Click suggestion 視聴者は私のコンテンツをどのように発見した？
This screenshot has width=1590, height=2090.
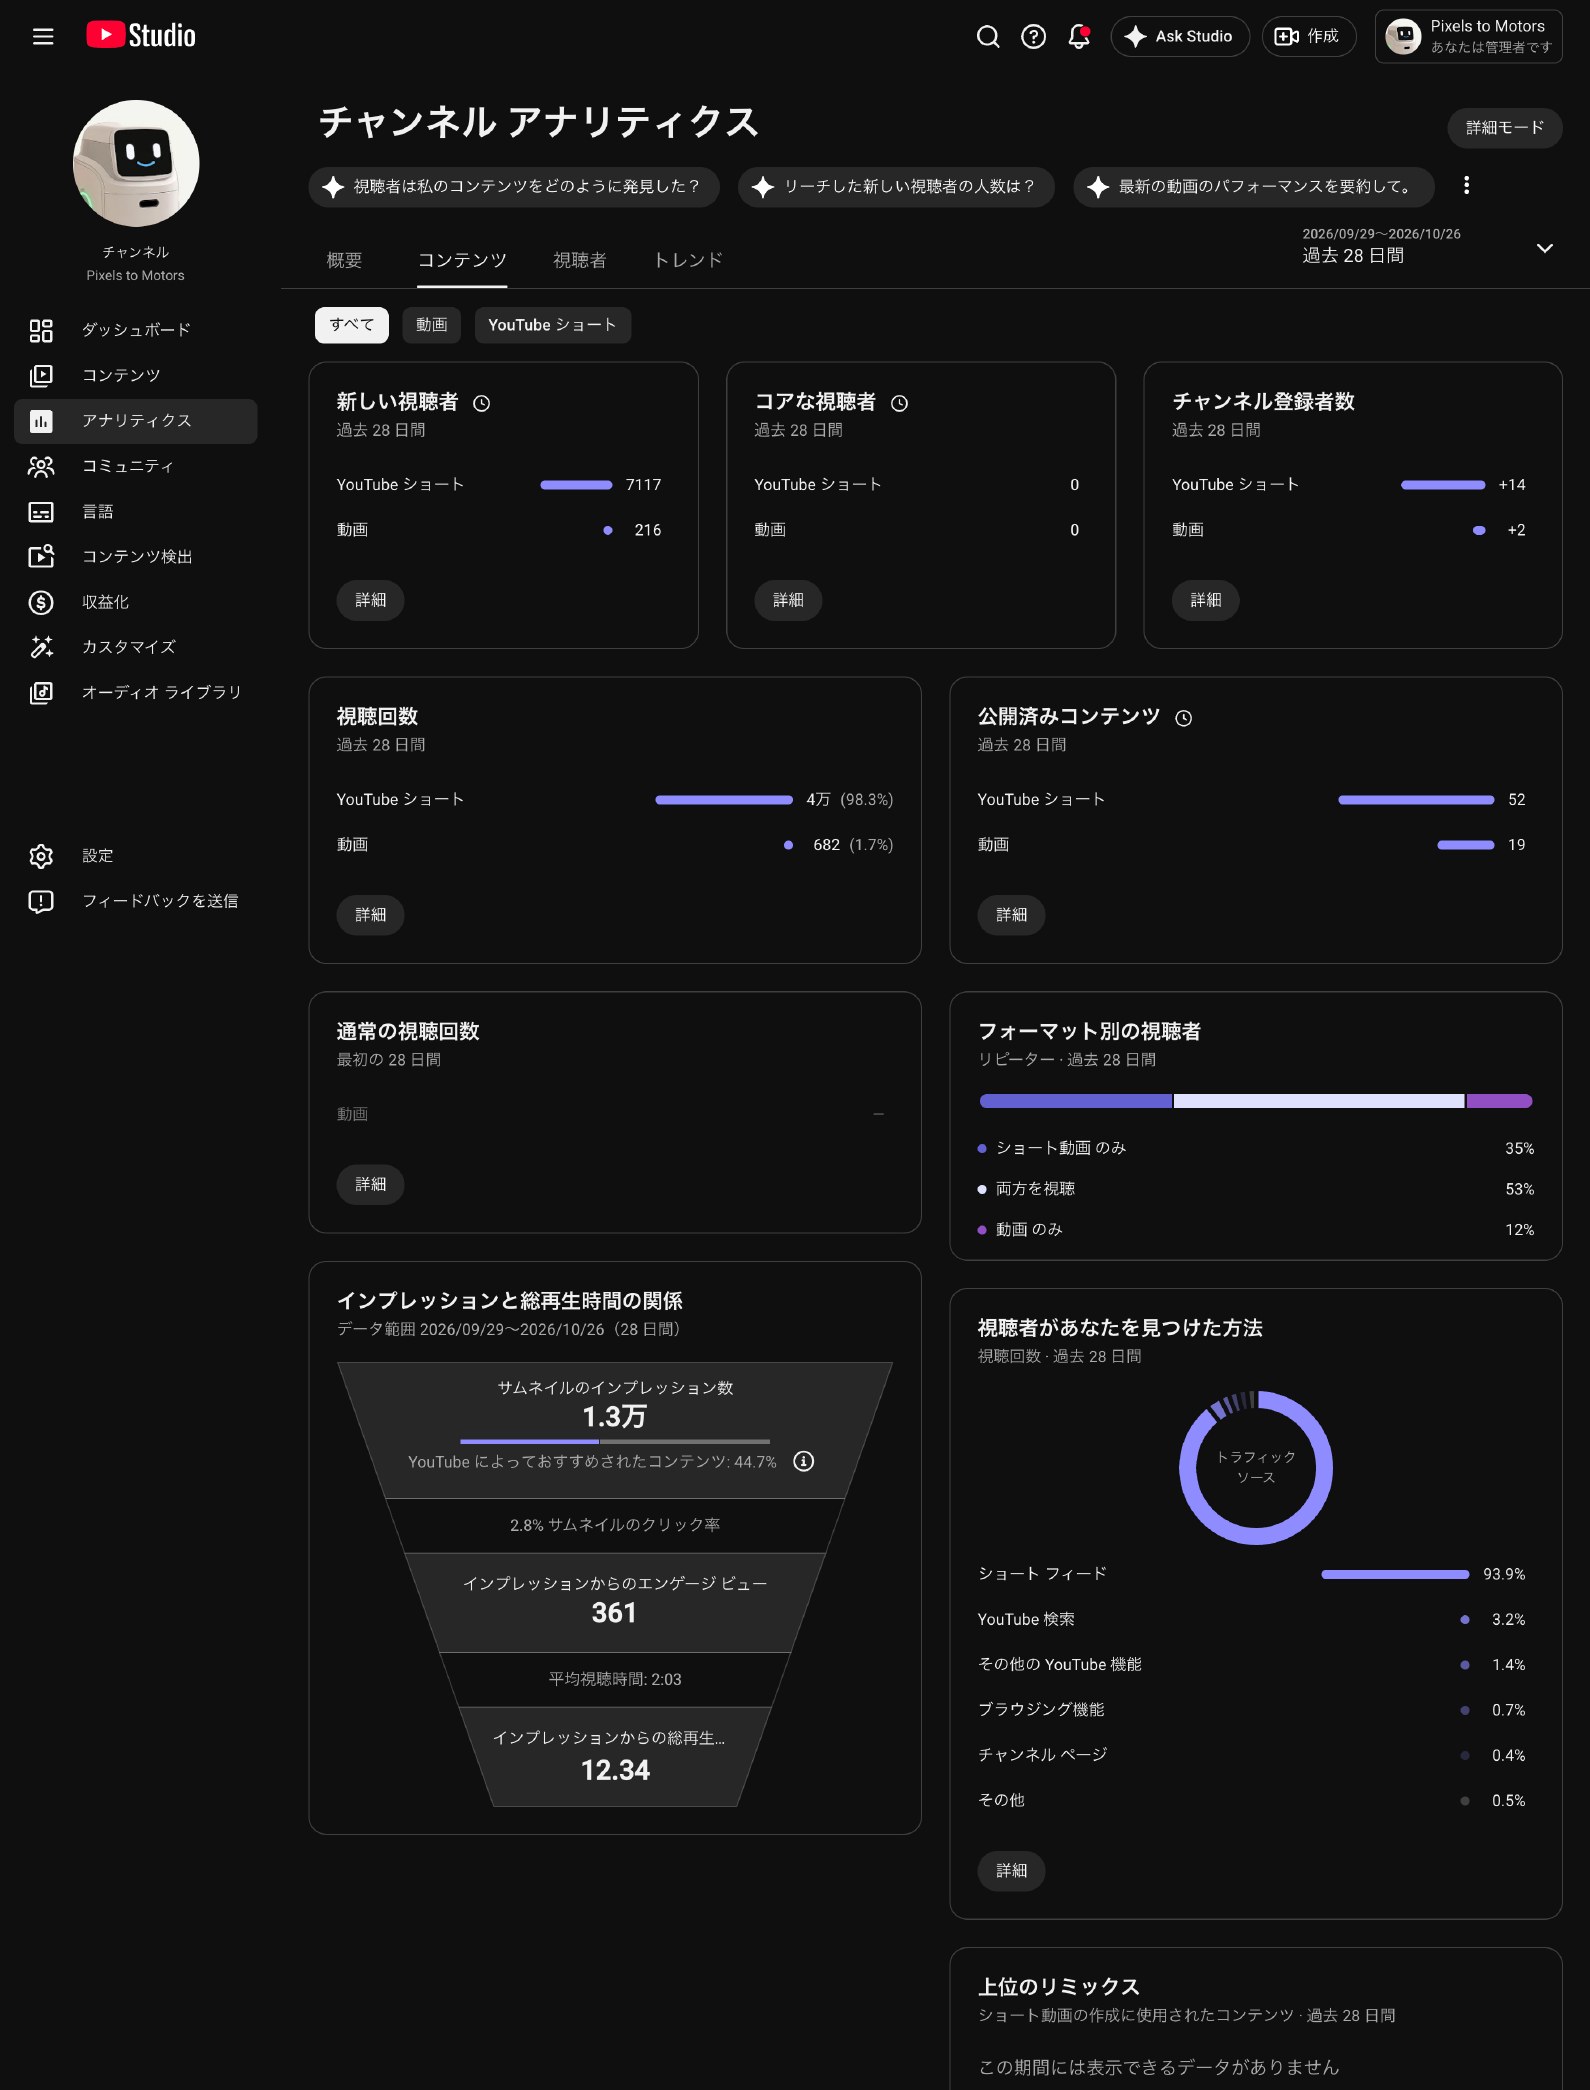point(514,187)
